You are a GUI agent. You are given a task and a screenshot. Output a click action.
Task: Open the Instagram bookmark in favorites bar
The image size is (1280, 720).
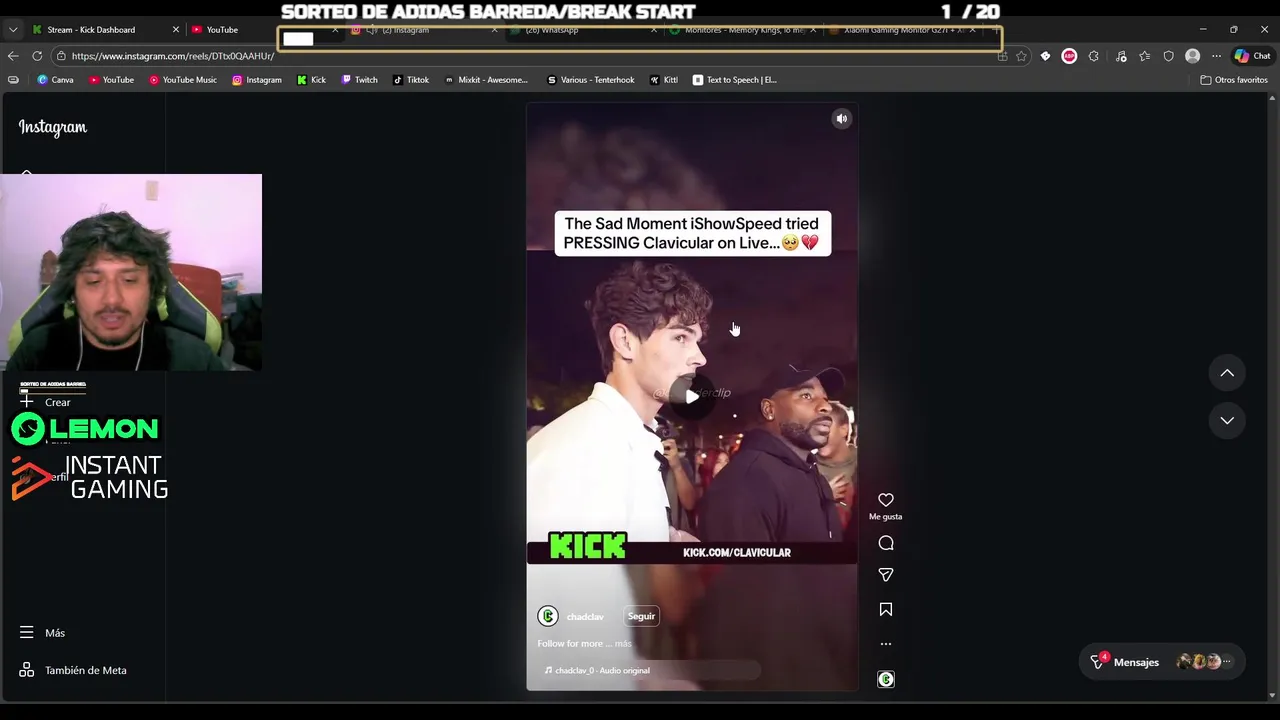(257, 80)
